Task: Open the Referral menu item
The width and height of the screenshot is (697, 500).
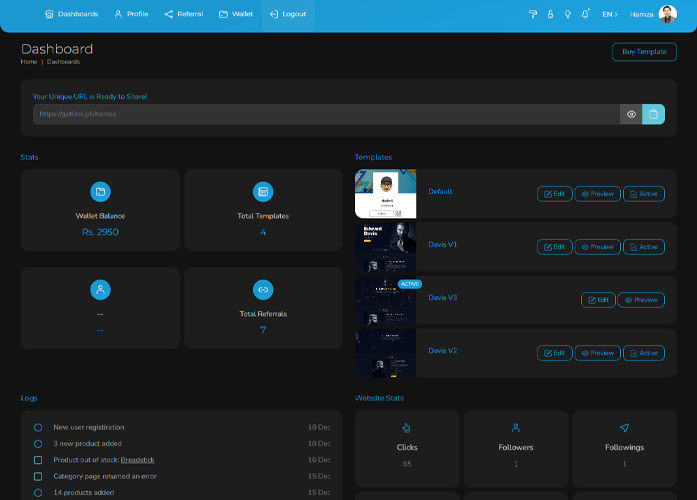Action: [x=183, y=14]
